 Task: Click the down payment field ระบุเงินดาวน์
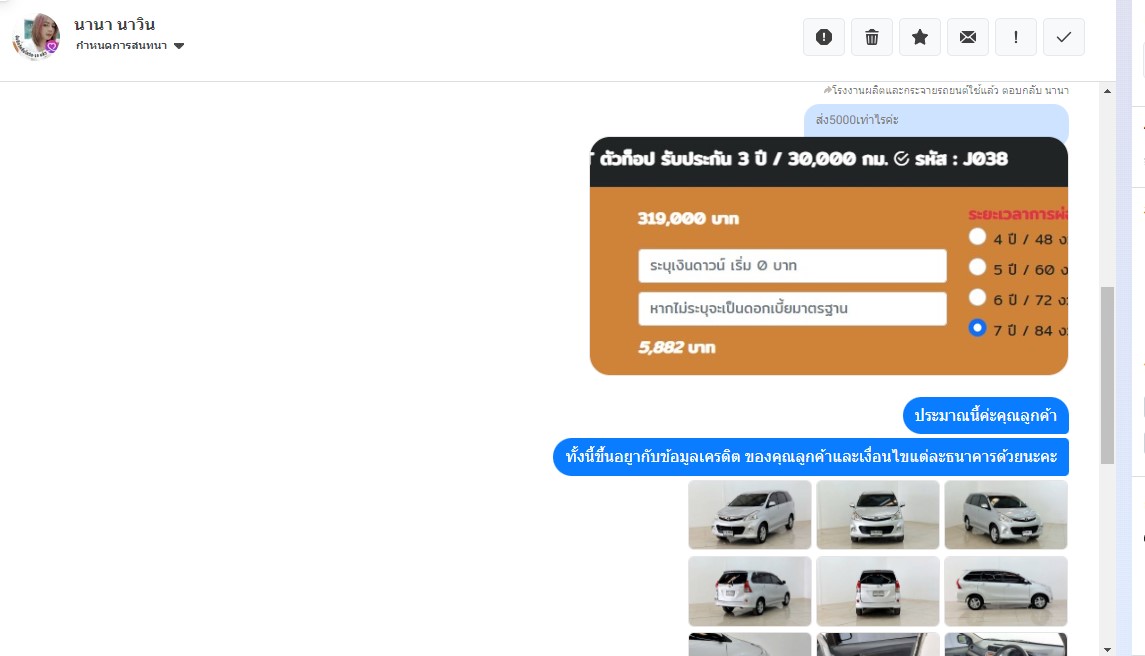click(x=792, y=266)
